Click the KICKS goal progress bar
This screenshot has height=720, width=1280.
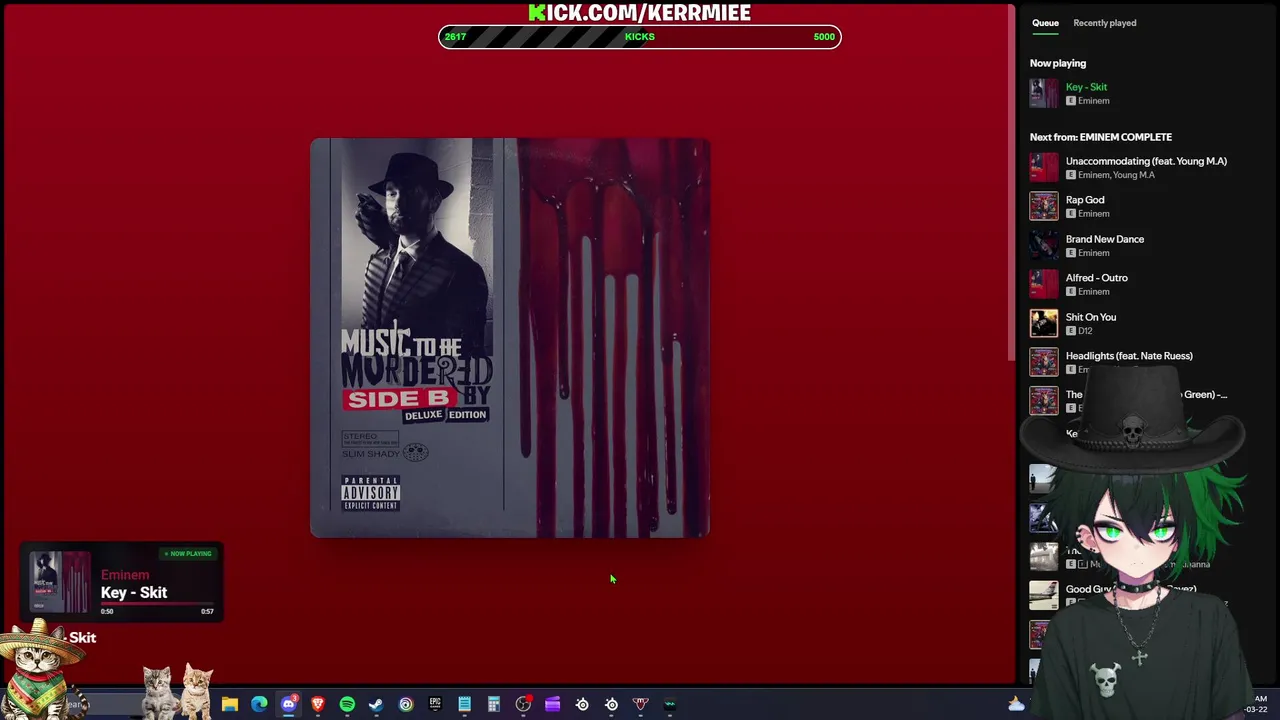[640, 37]
